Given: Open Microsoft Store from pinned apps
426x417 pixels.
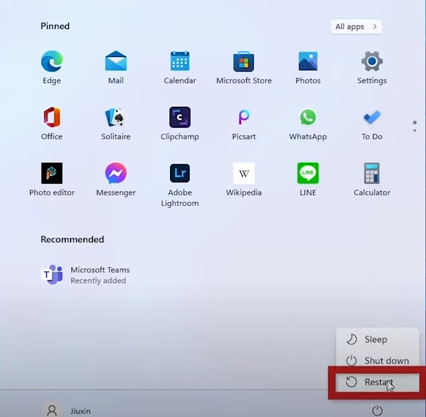Looking at the screenshot, I should click(244, 61).
